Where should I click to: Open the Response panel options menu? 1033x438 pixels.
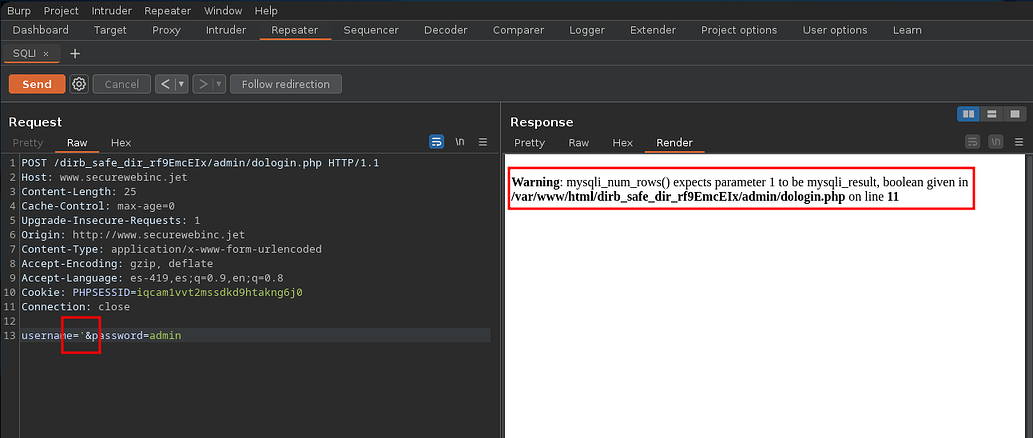pyautogui.click(x=1017, y=142)
